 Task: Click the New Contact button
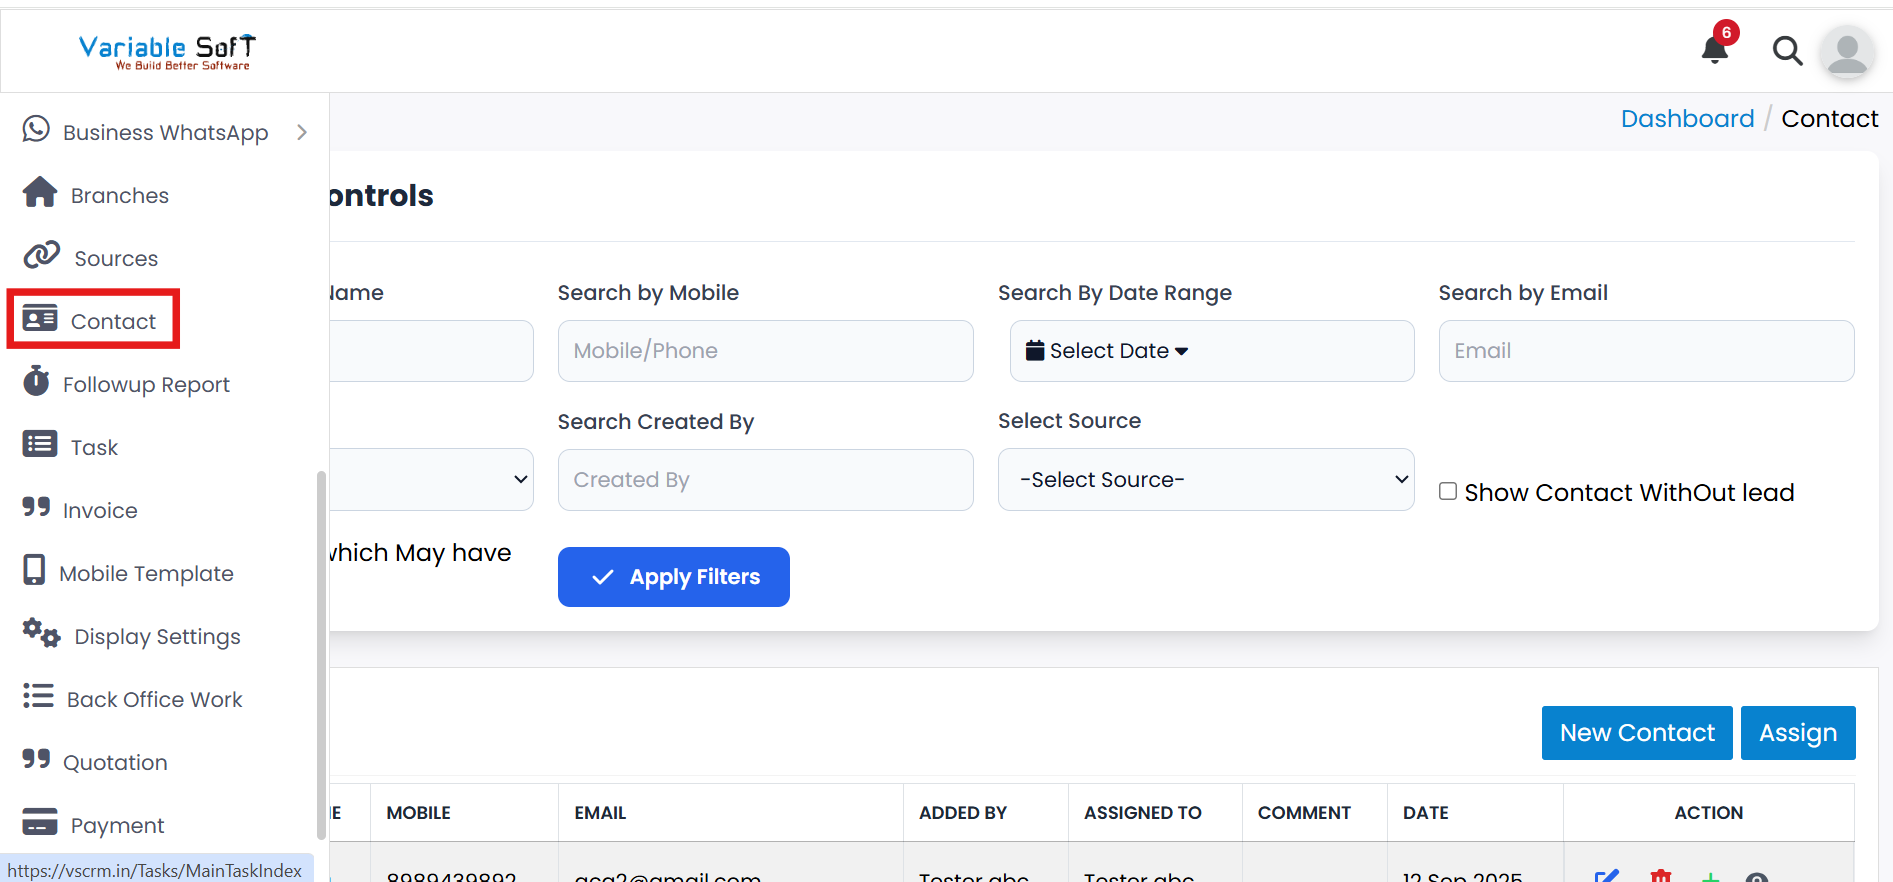coord(1636,733)
